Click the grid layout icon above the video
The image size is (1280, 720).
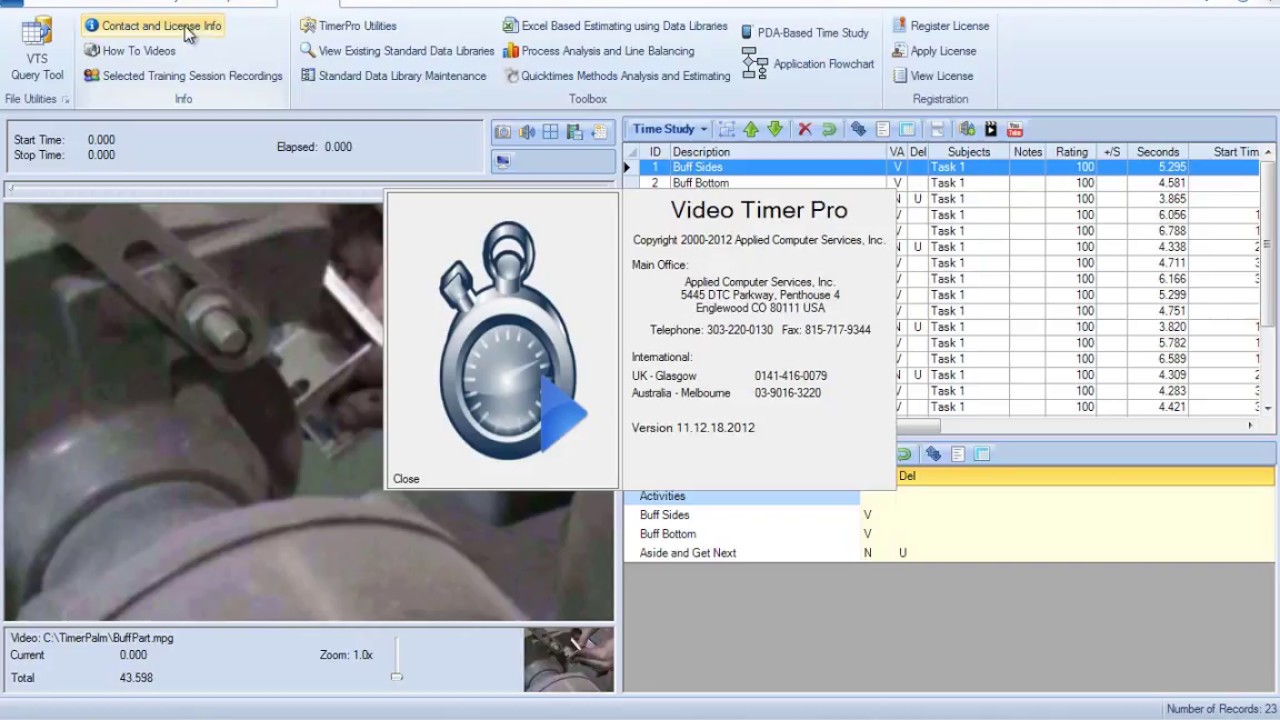click(551, 132)
